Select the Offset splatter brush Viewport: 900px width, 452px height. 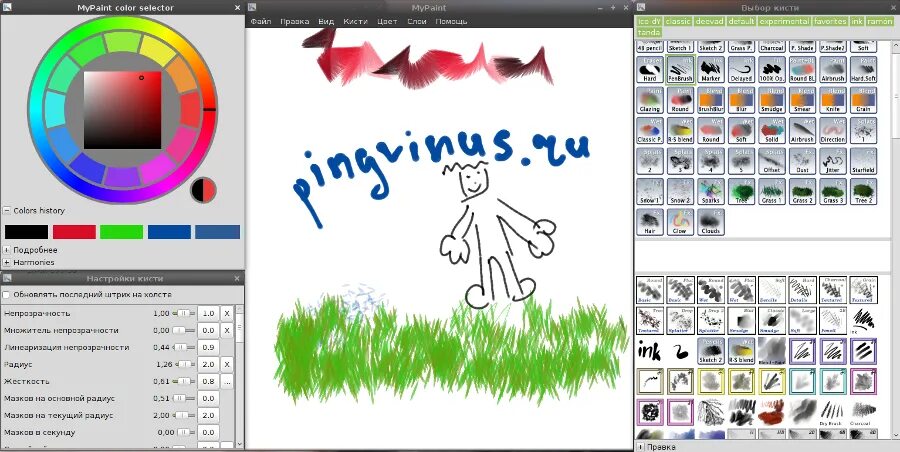pos(772,161)
